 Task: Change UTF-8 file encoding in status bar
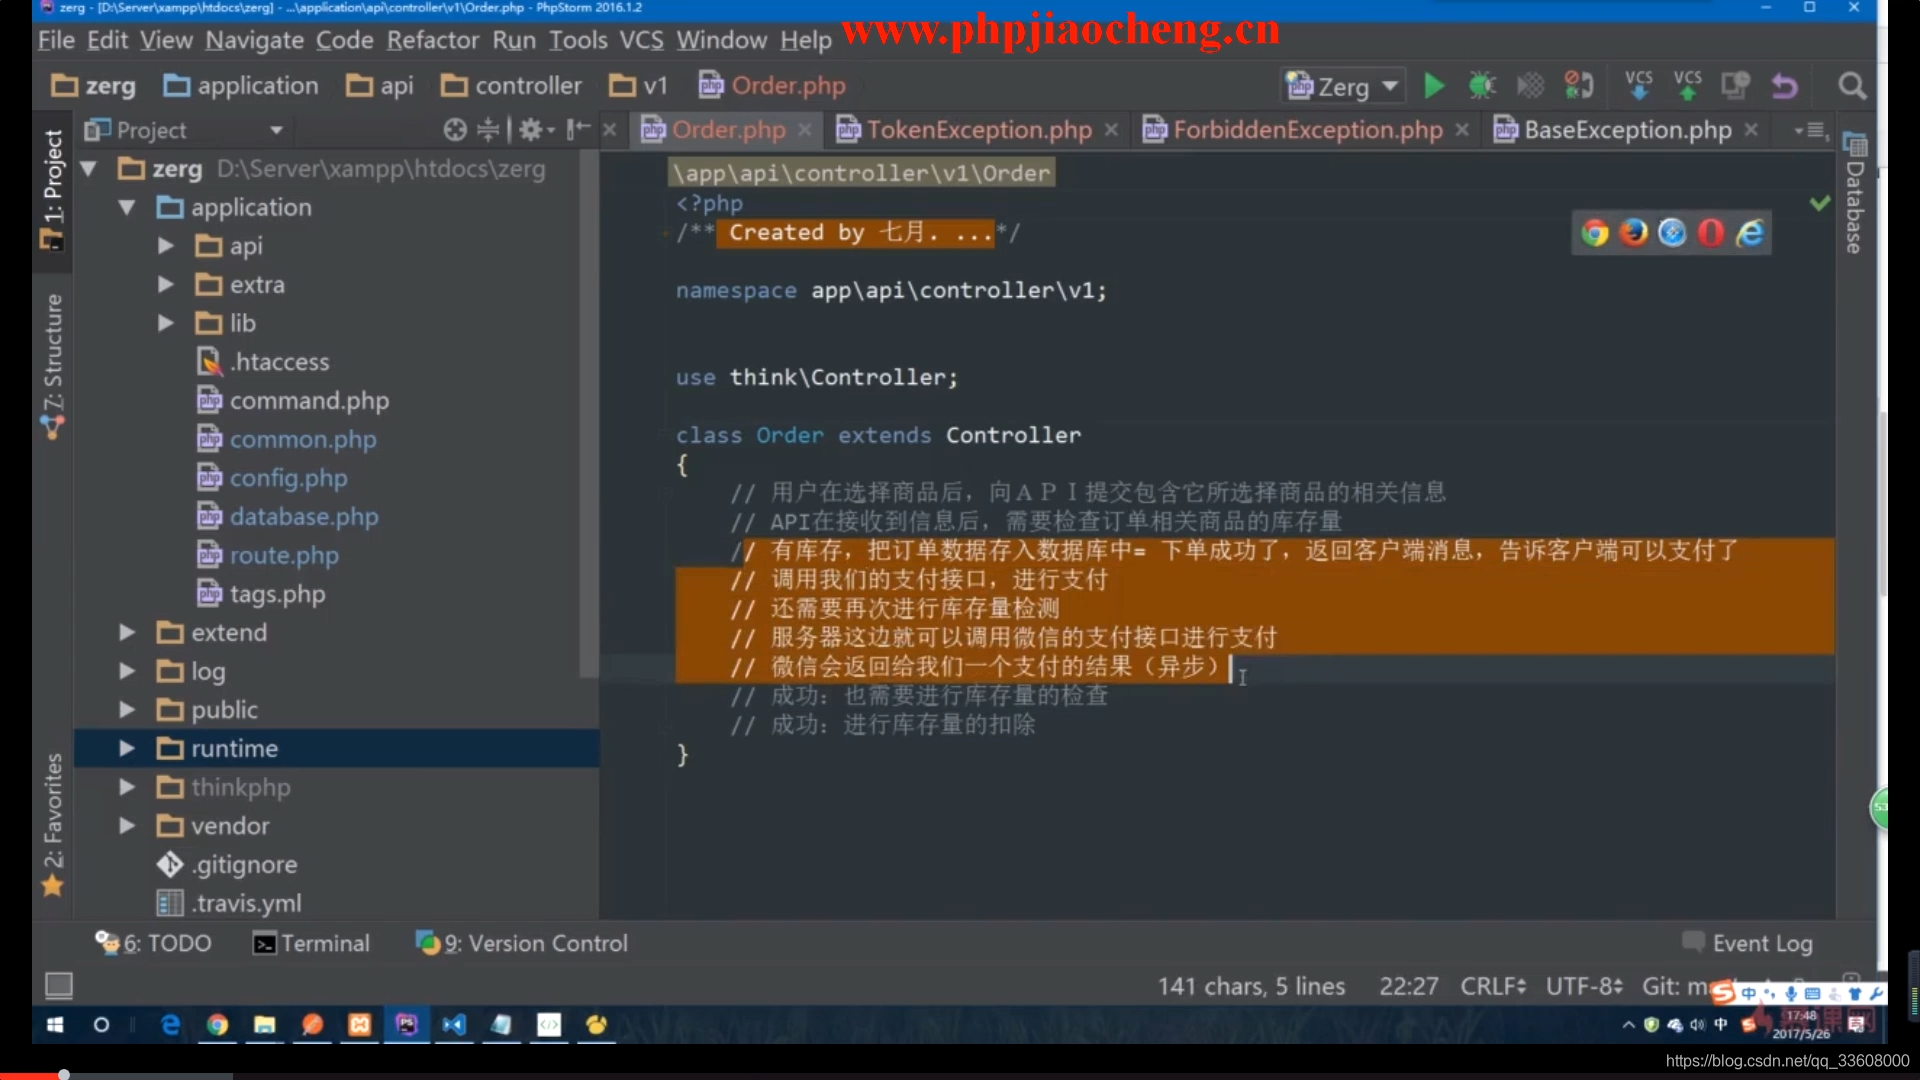pyautogui.click(x=1584, y=986)
